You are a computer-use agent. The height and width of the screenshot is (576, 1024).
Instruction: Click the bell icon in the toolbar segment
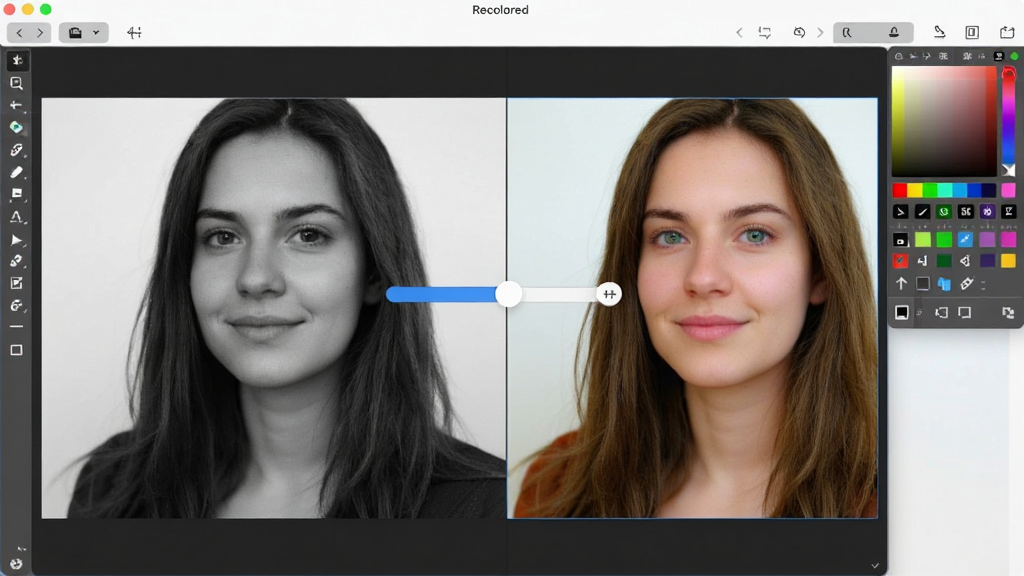(893, 32)
